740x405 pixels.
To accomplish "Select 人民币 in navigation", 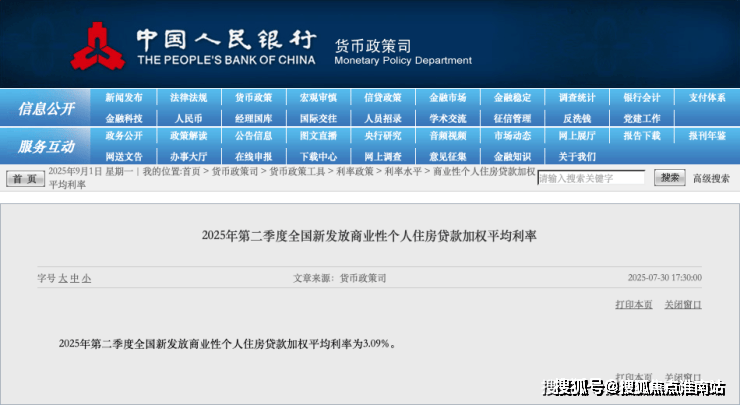I will pos(188,118).
